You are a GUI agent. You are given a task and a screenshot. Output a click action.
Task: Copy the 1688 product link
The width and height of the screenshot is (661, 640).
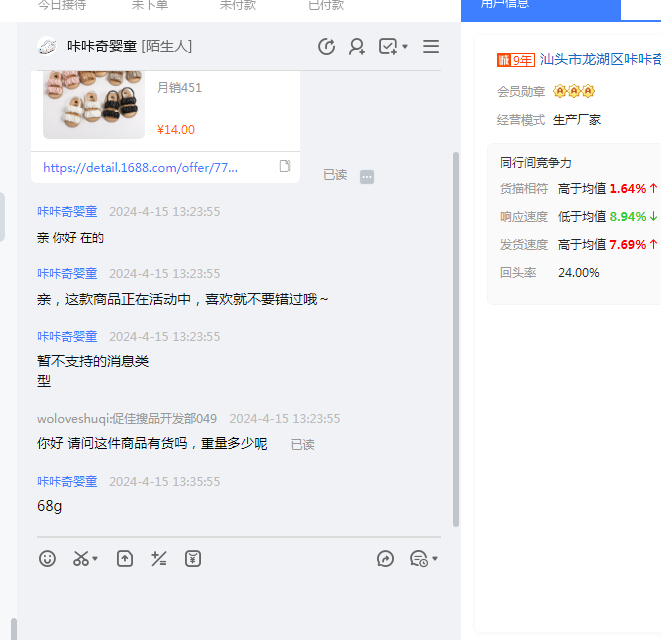[285, 166]
